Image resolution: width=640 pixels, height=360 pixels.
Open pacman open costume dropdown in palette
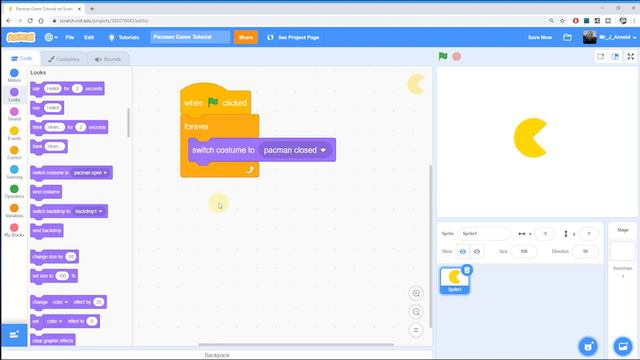(91, 173)
